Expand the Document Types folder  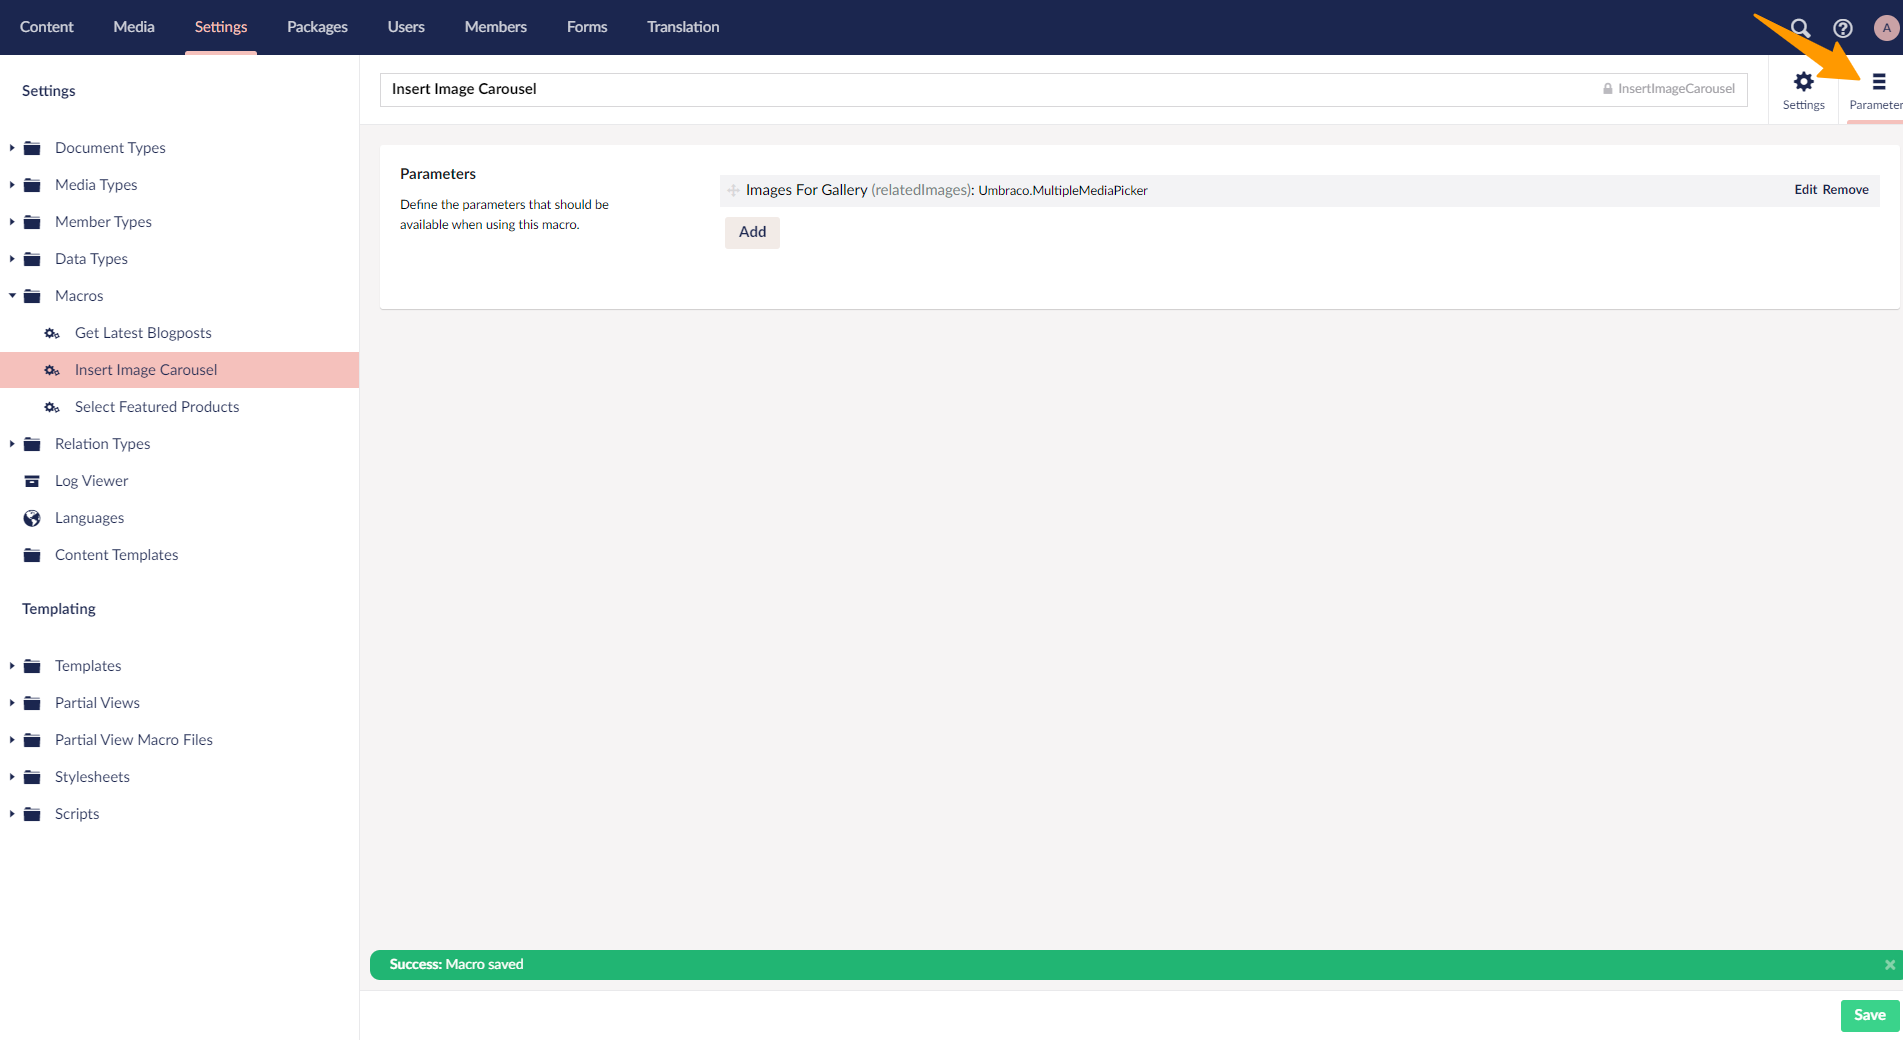tap(12, 148)
